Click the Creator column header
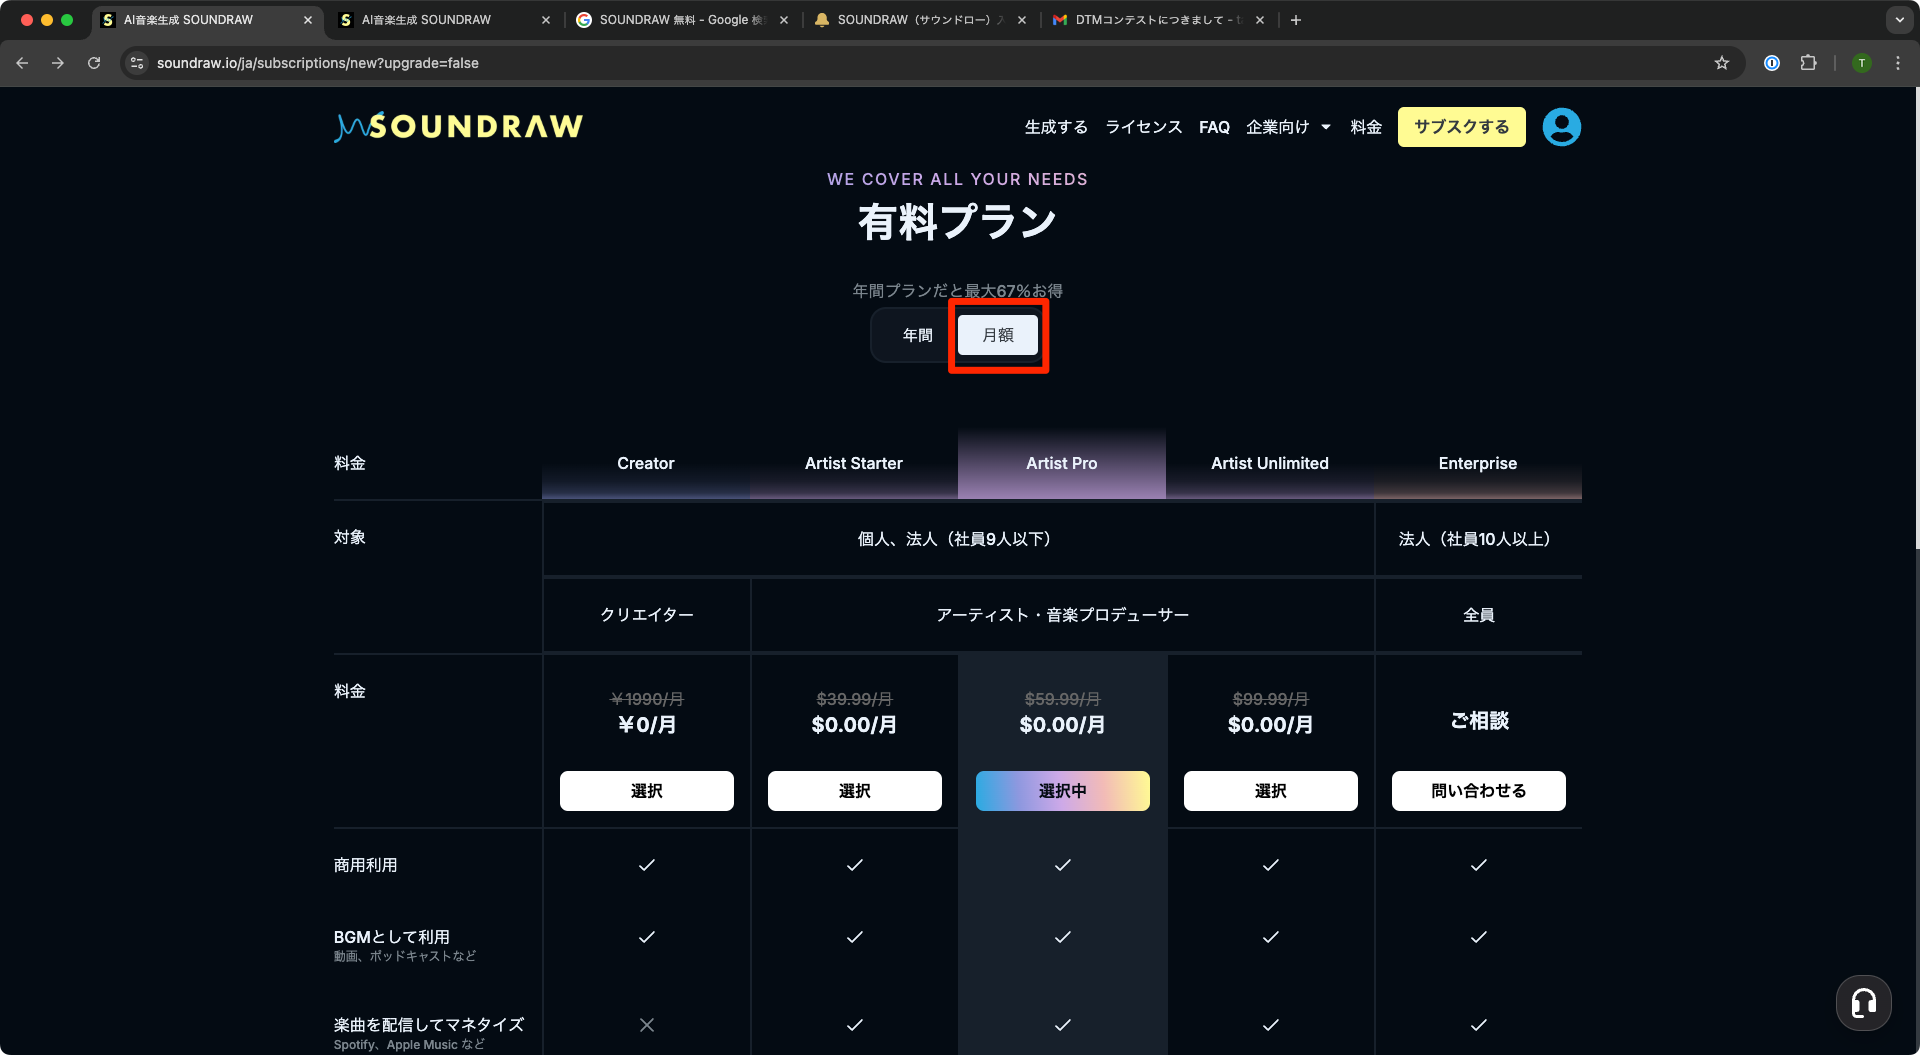Viewport: 1920px width, 1055px height. coord(646,463)
